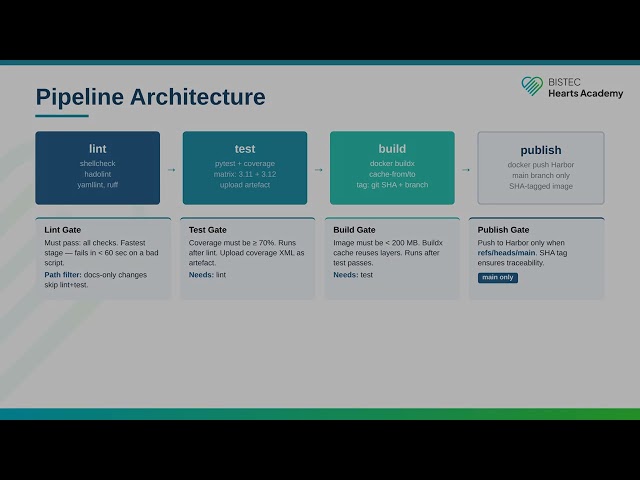640x480 pixels.
Task: Click 'Image must be < 200 MB' text
Action: 376,242
